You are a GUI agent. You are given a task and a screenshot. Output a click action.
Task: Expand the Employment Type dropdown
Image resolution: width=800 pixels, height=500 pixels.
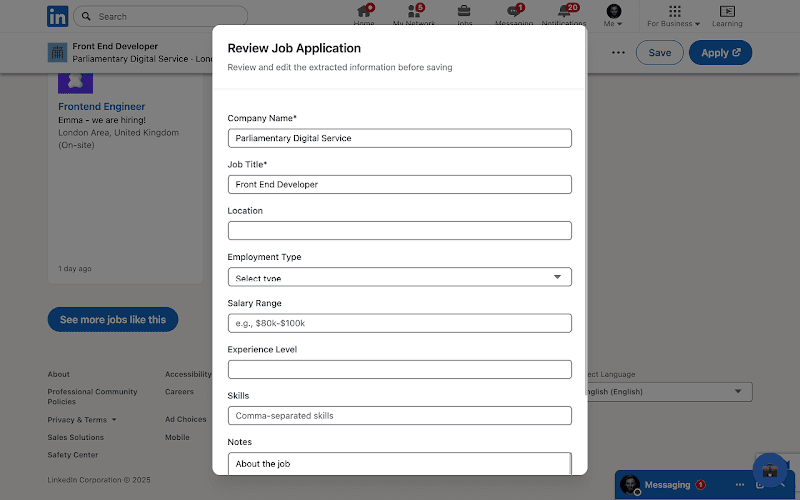(x=399, y=277)
